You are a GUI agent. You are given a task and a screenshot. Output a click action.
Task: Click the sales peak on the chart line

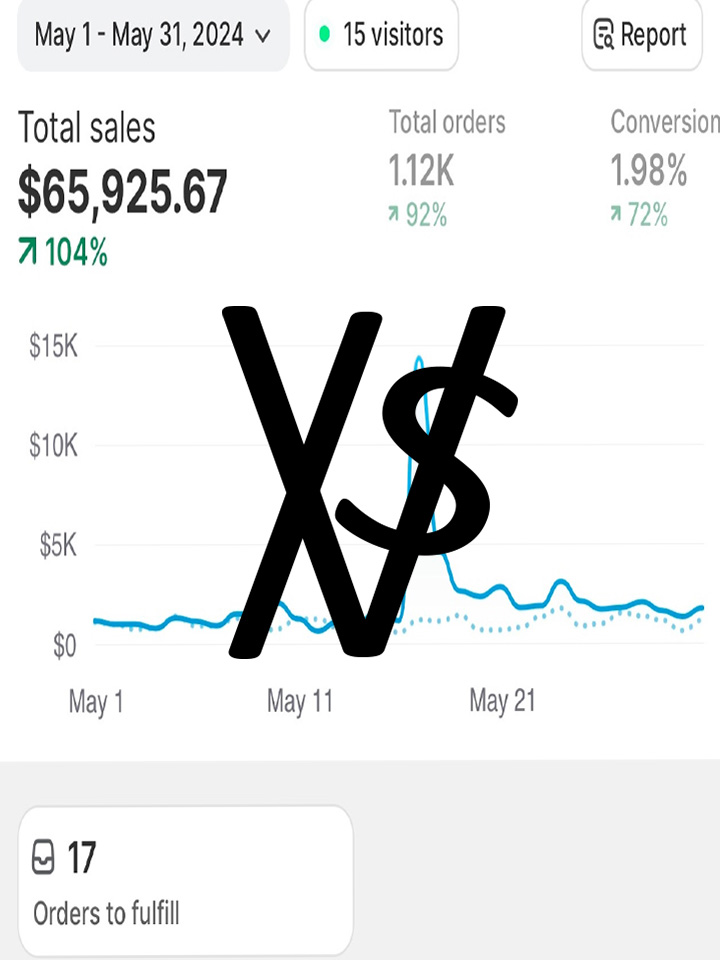pyautogui.click(x=419, y=359)
